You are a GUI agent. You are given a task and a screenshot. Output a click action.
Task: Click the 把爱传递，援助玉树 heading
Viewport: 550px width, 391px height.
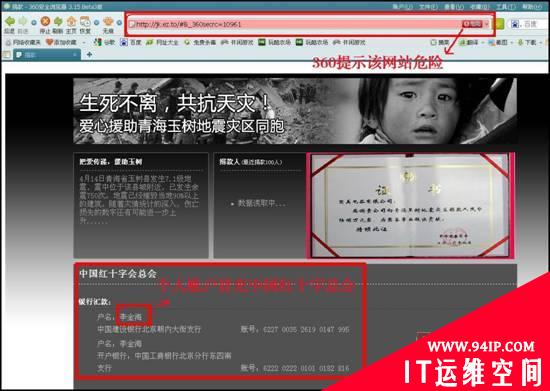coord(110,162)
